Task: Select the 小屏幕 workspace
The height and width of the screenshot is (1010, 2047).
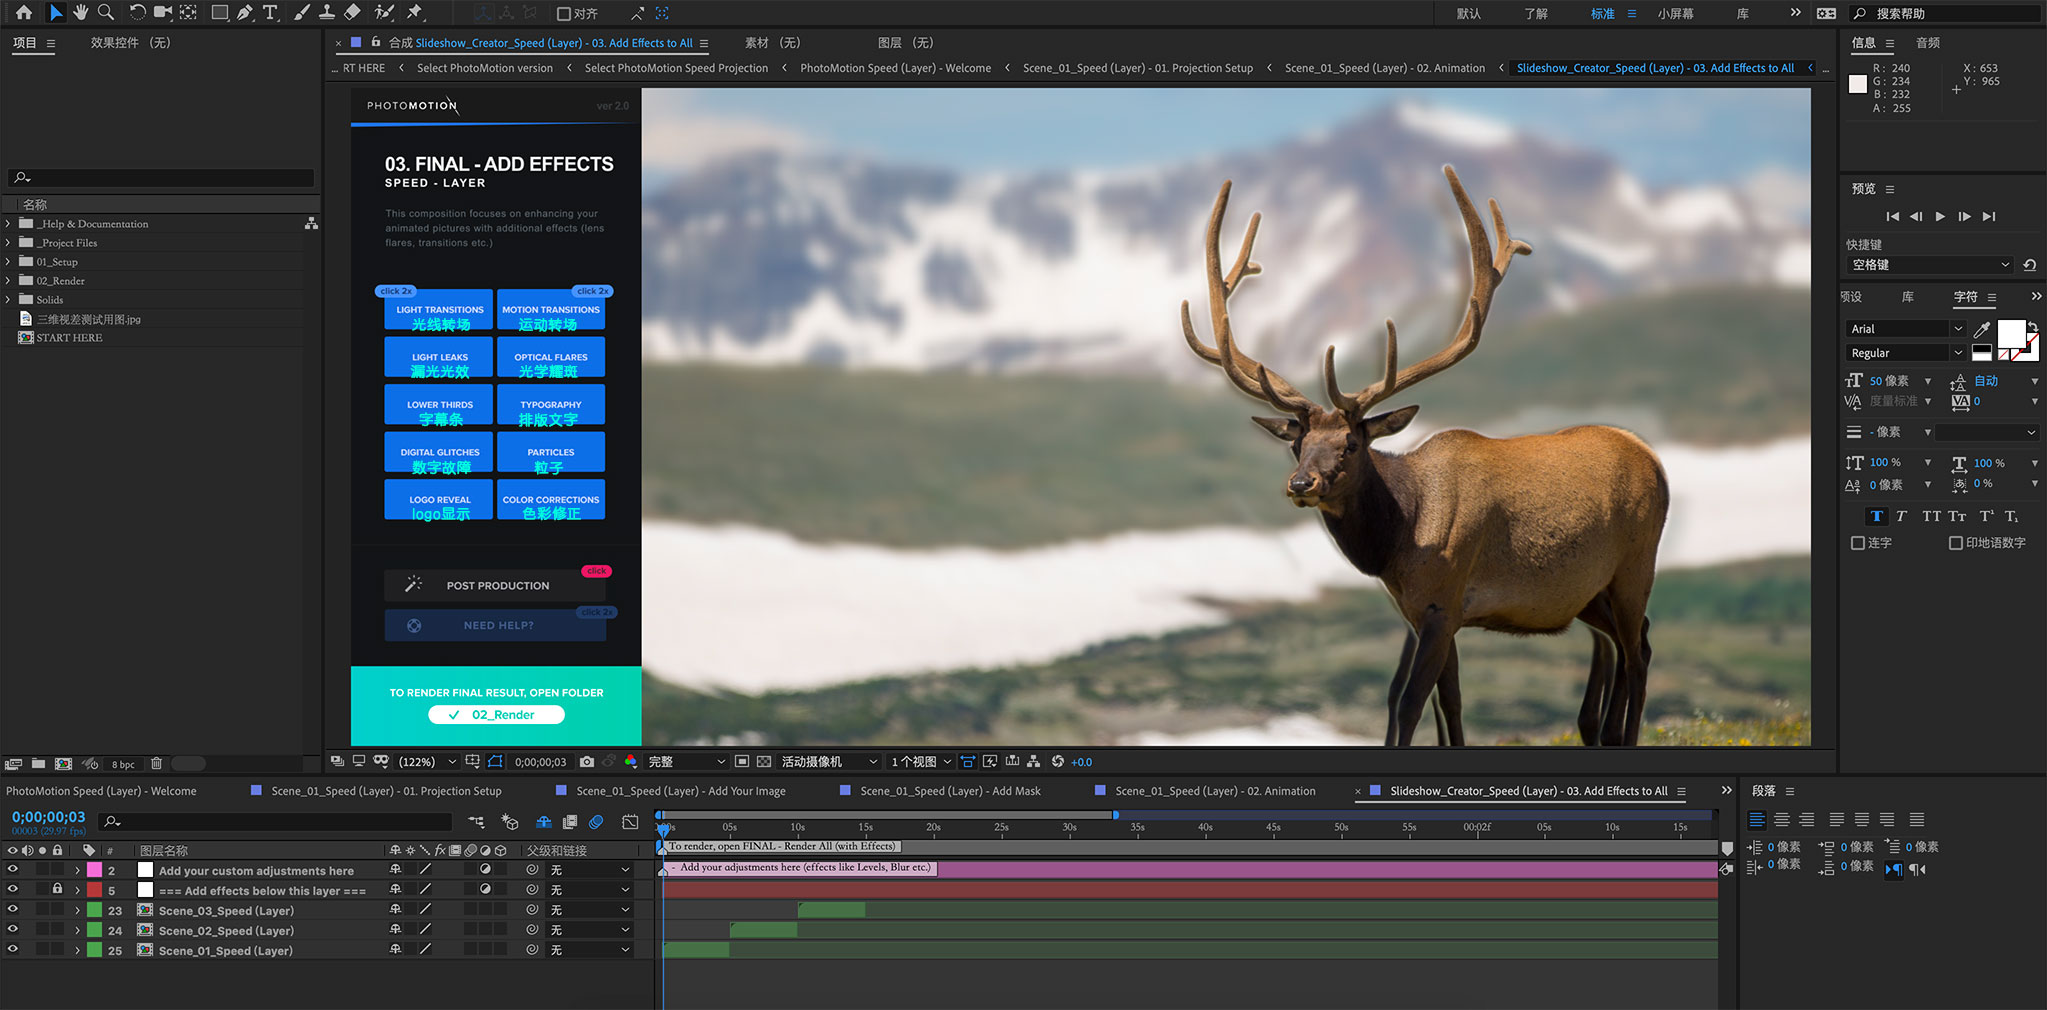Action: click(x=1675, y=14)
